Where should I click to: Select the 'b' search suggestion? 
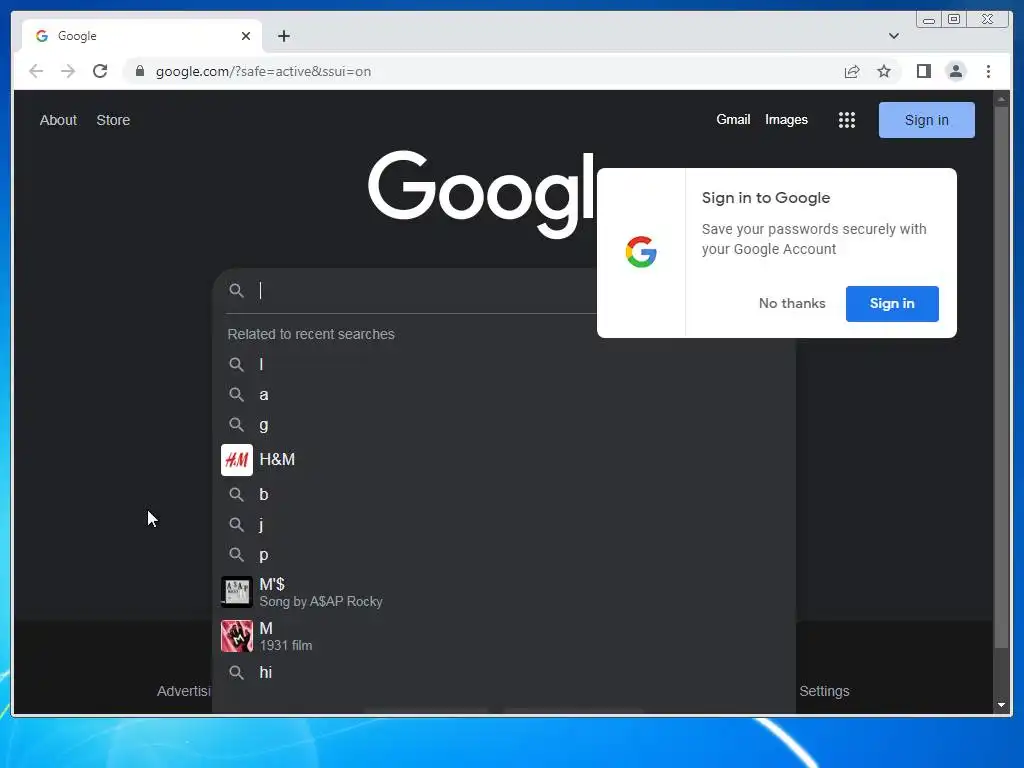pos(504,494)
